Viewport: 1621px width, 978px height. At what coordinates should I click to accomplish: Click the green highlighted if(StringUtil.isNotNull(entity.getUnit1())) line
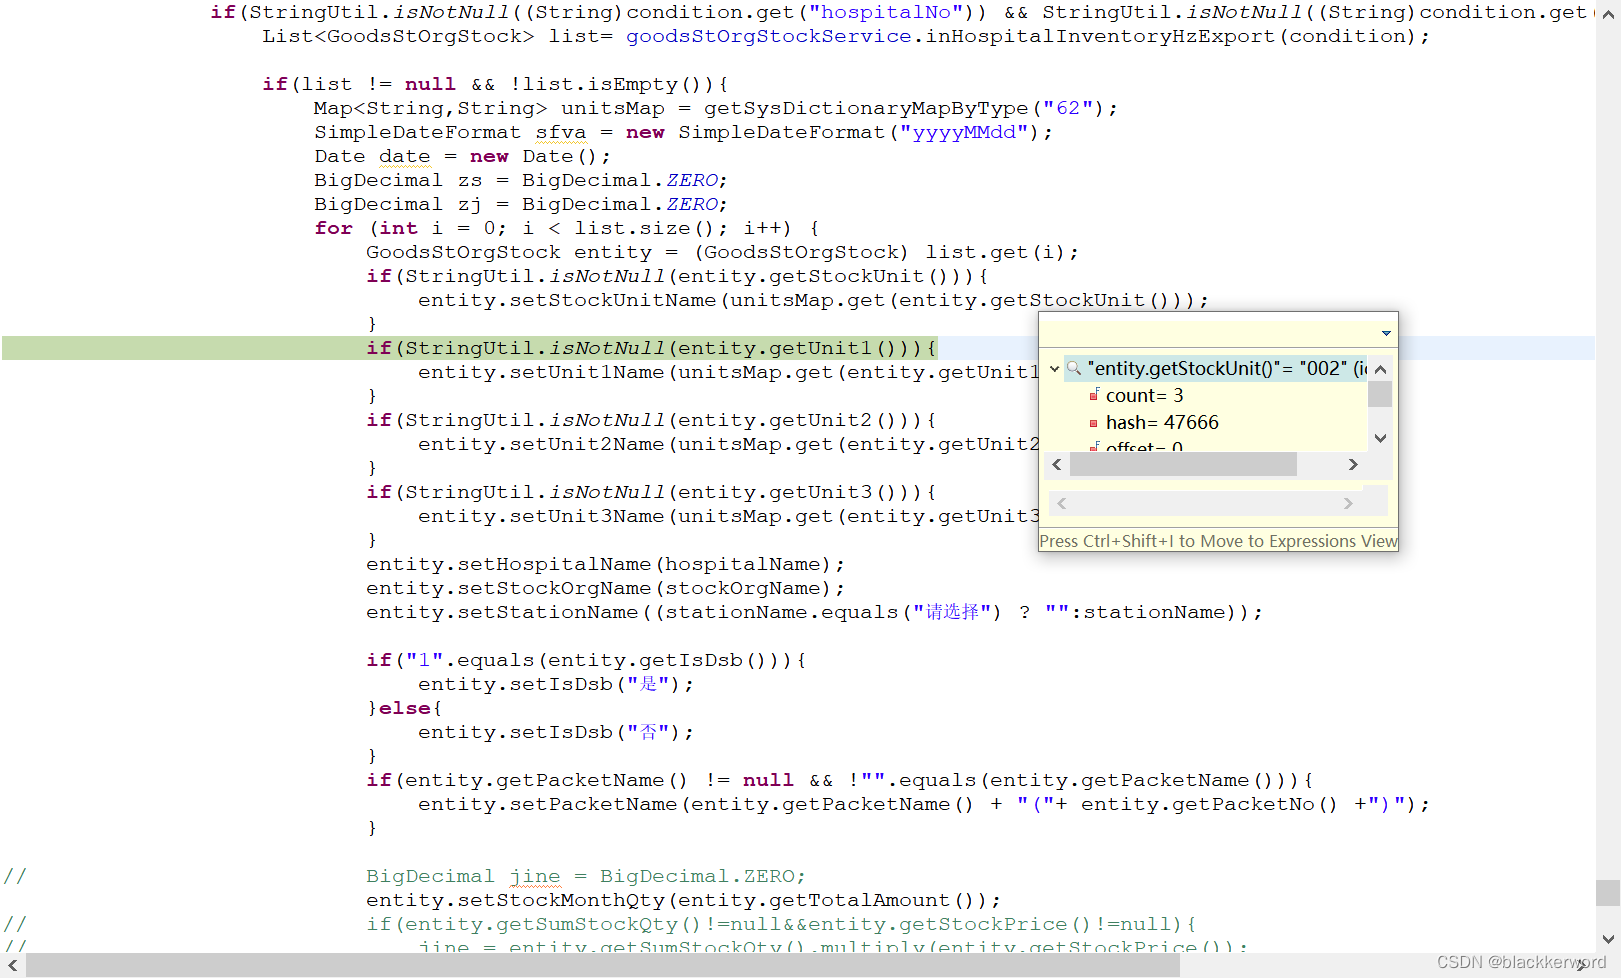[650, 348]
